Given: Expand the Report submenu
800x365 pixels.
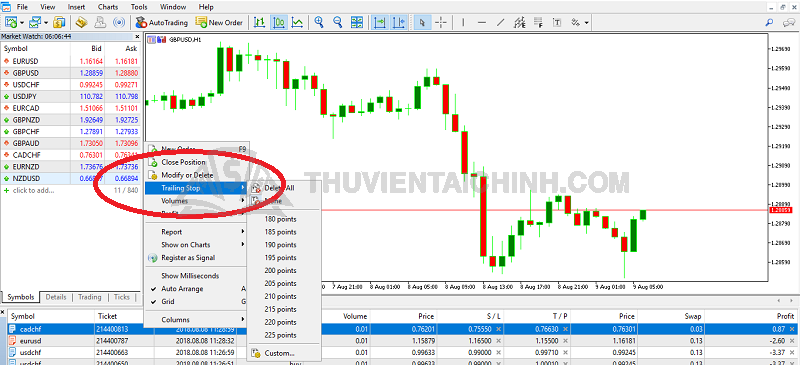Looking at the screenshot, I should coord(196,232).
